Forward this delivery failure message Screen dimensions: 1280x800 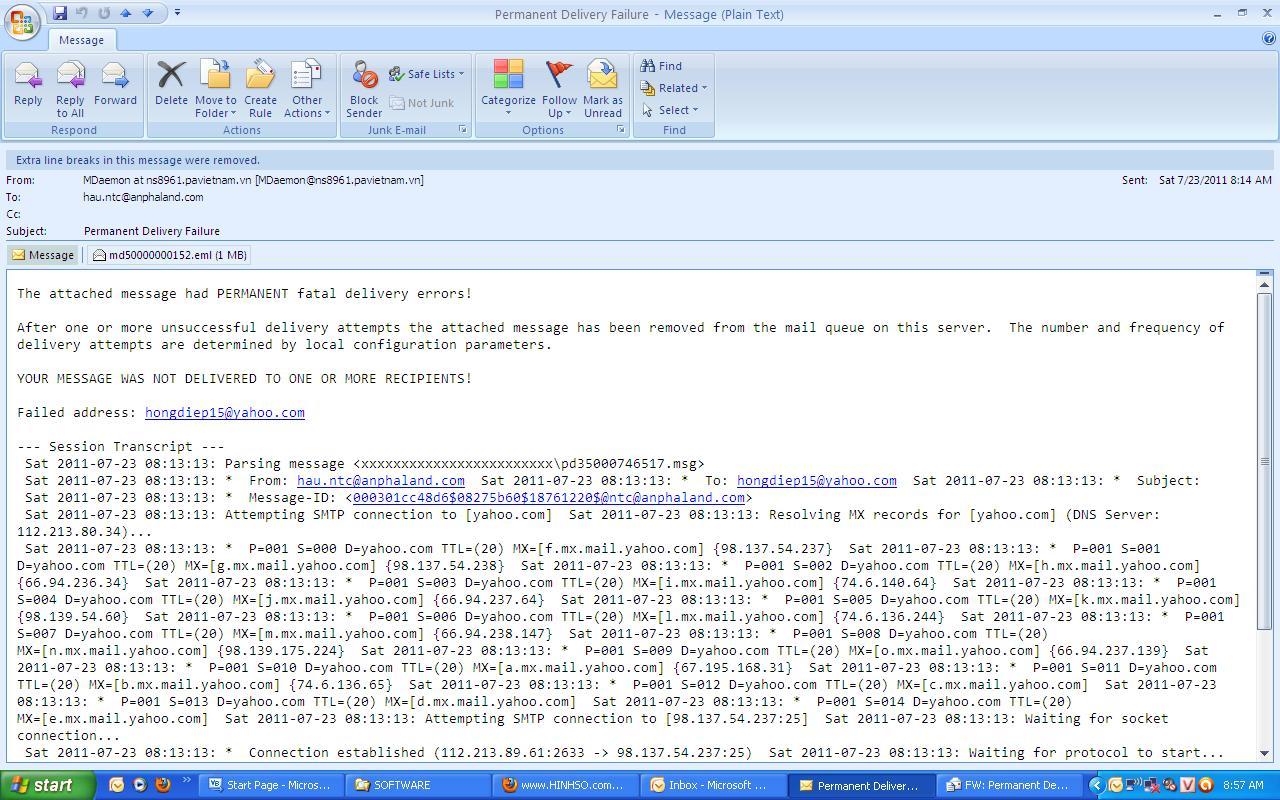(x=115, y=85)
